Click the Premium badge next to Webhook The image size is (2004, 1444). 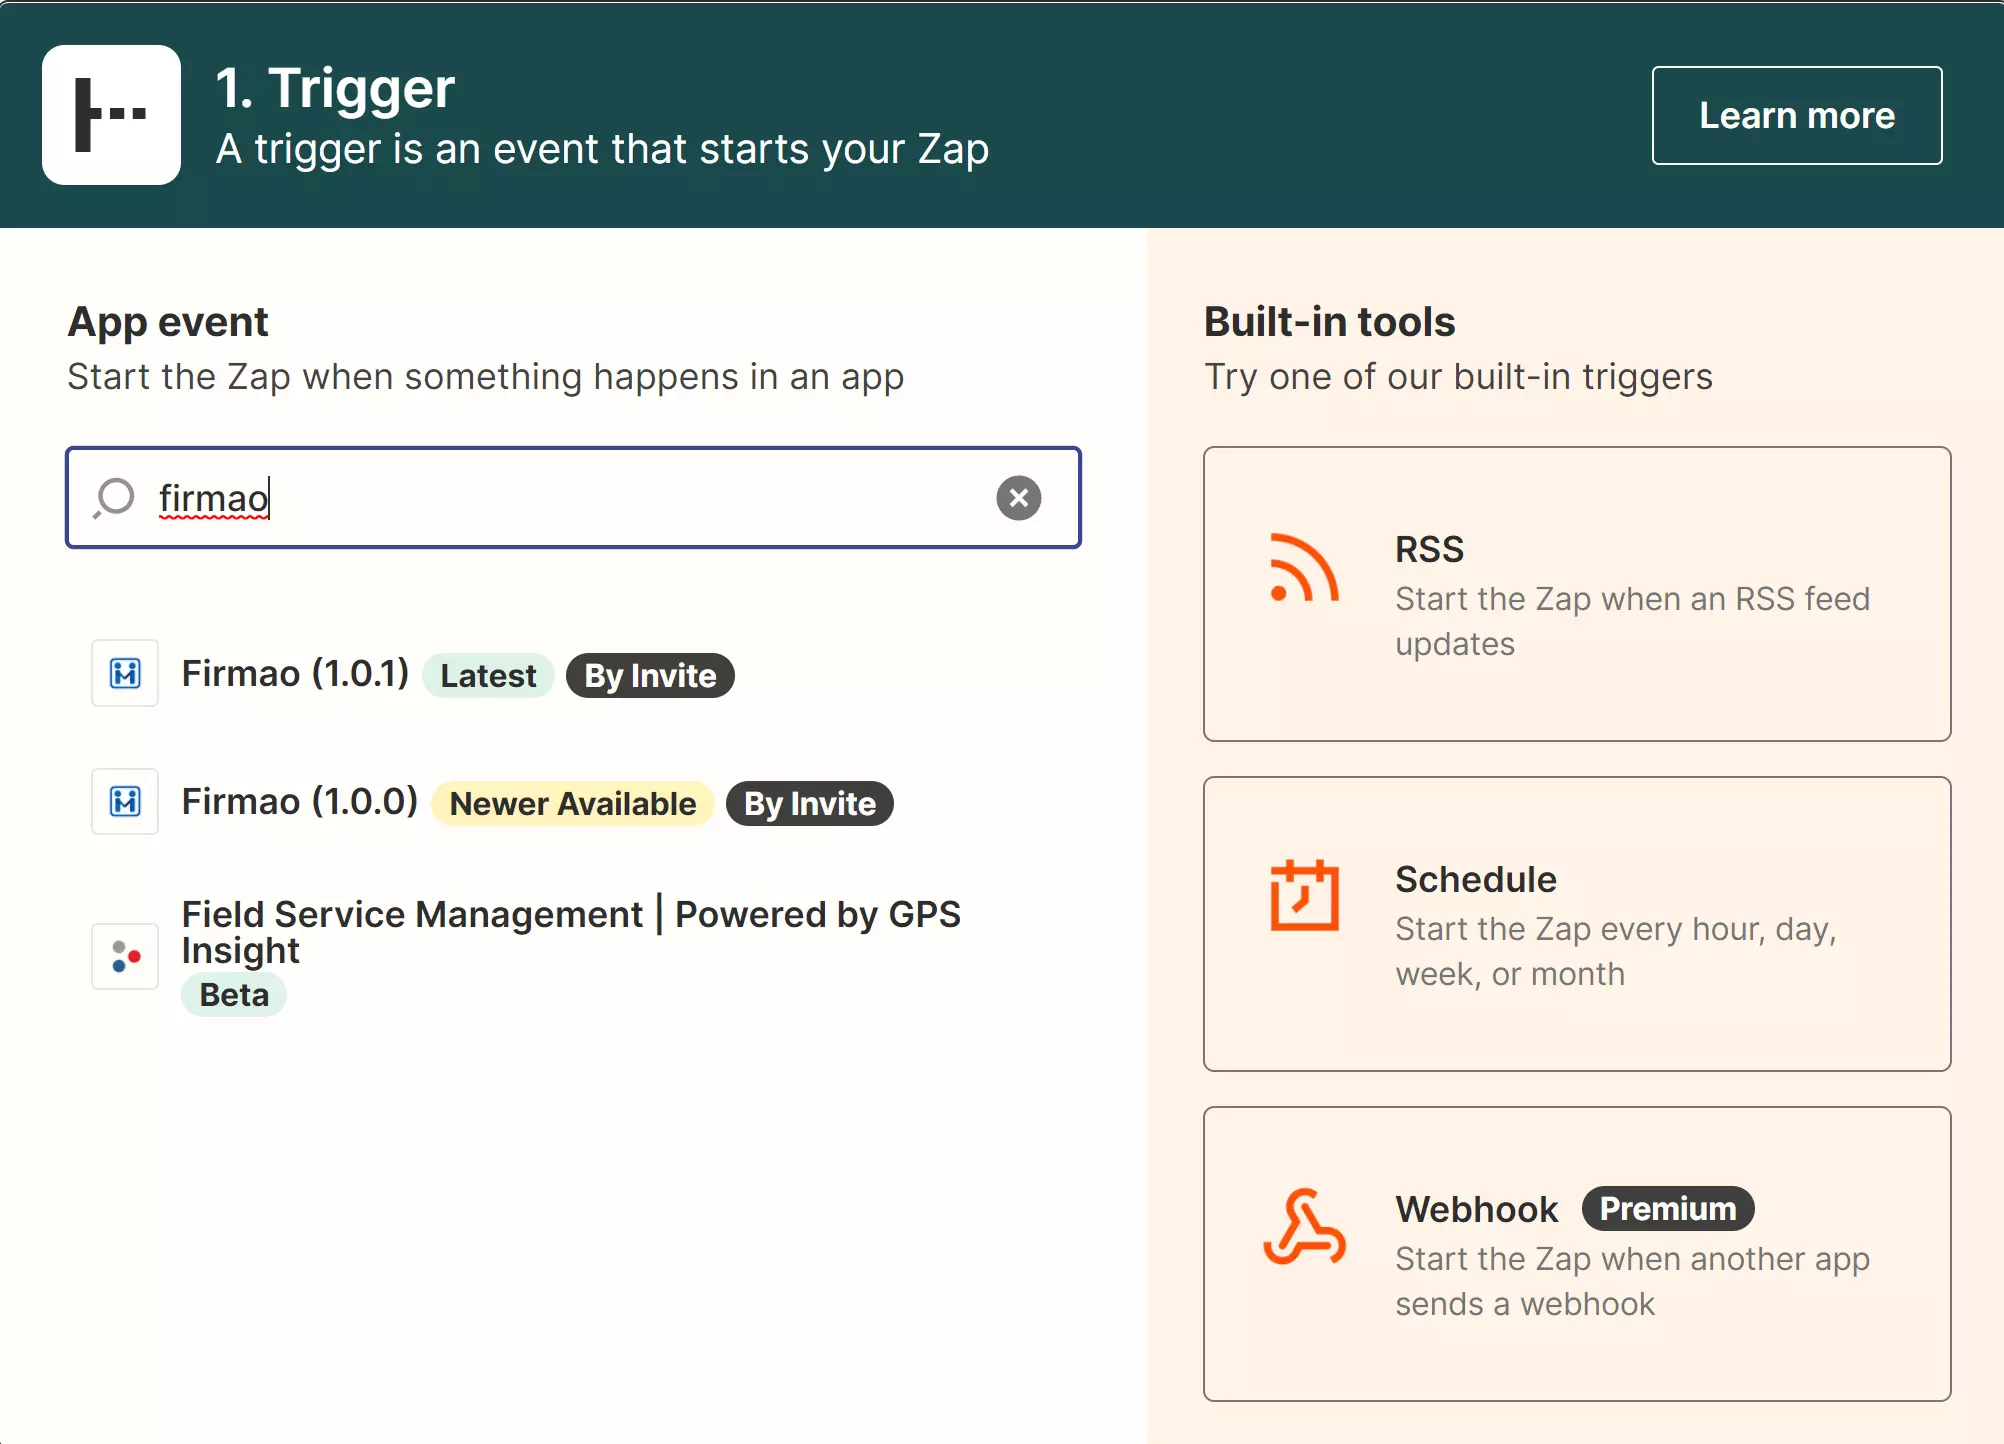[1667, 1208]
